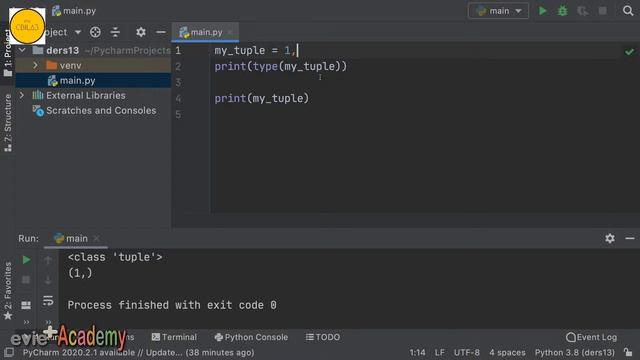The height and width of the screenshot is (360, 640).
Task: Open Python 3.8 (ders13) interpreter selector
Action: [x=575, y=353]
